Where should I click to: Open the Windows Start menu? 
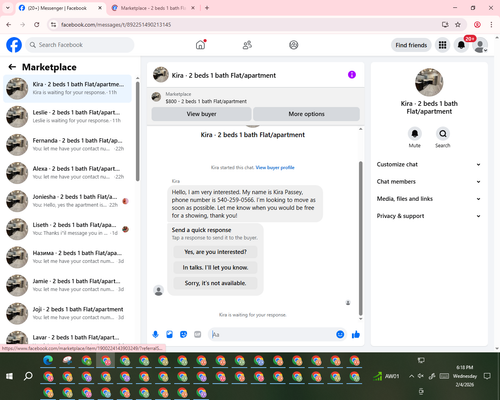click(x=9, y=376)
